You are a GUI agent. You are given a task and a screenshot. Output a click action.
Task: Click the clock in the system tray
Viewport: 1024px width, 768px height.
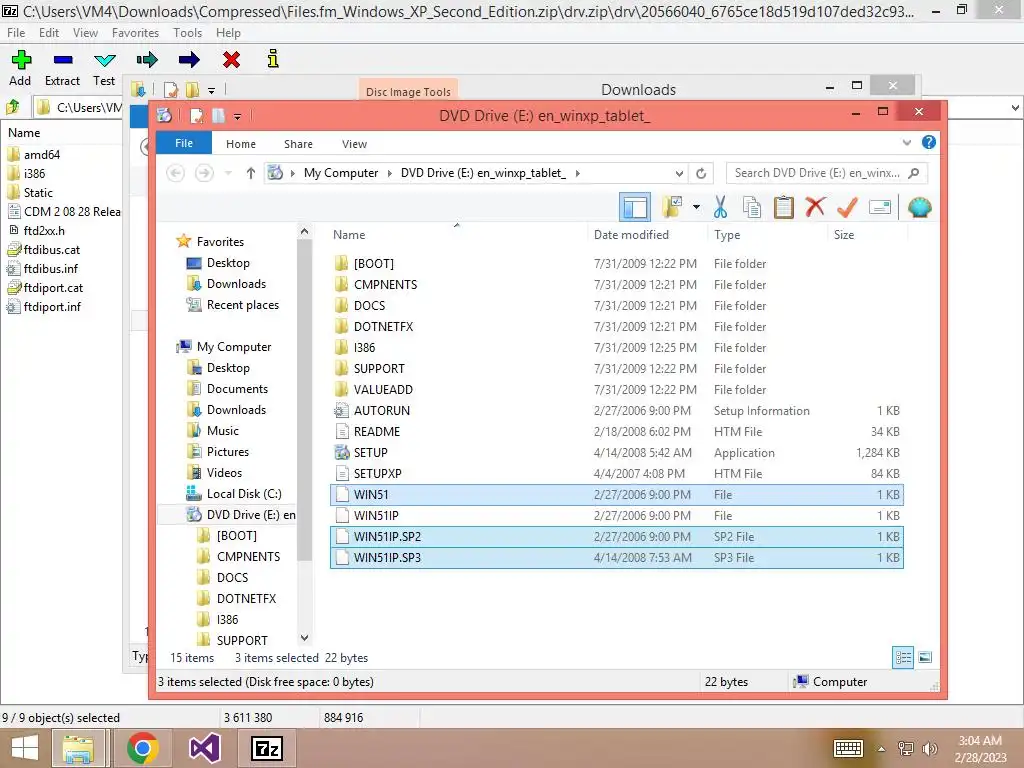point(980,749)
